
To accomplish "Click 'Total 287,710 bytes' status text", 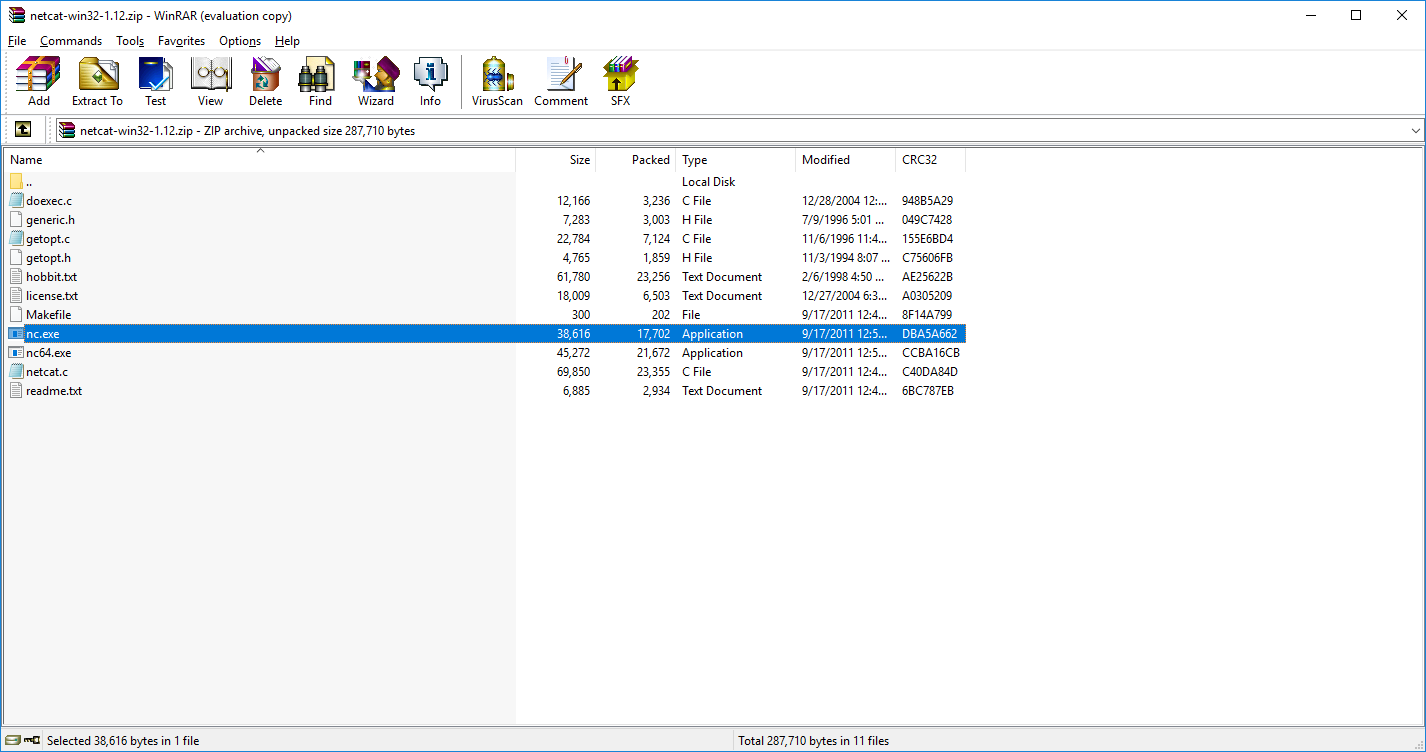I will [813, 741].
